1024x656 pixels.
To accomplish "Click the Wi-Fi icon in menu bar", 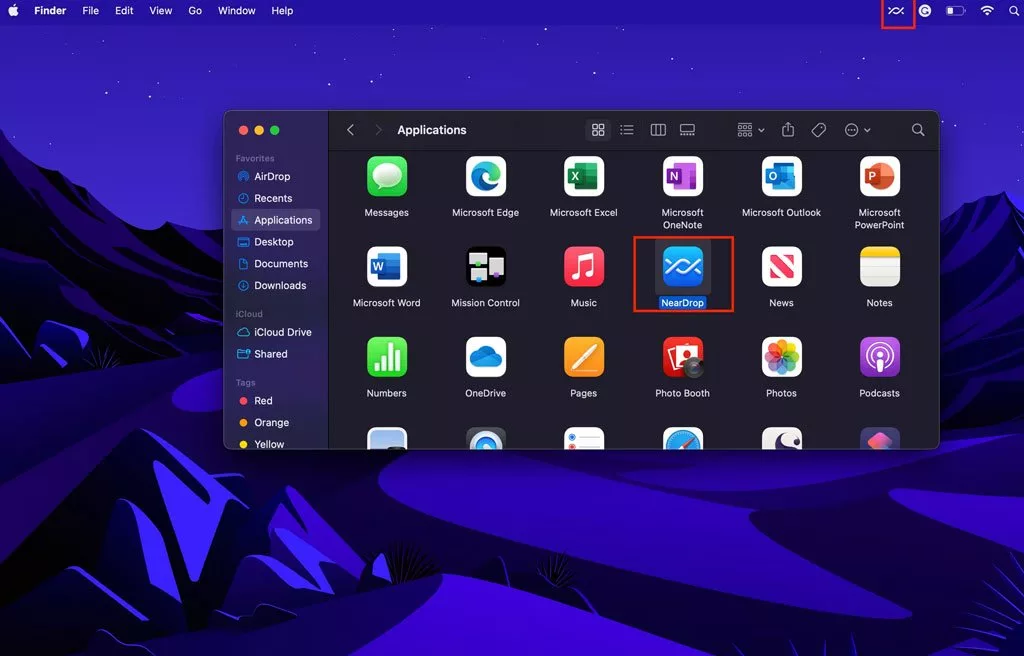I will pyautogui.click(x=986, y=11).
